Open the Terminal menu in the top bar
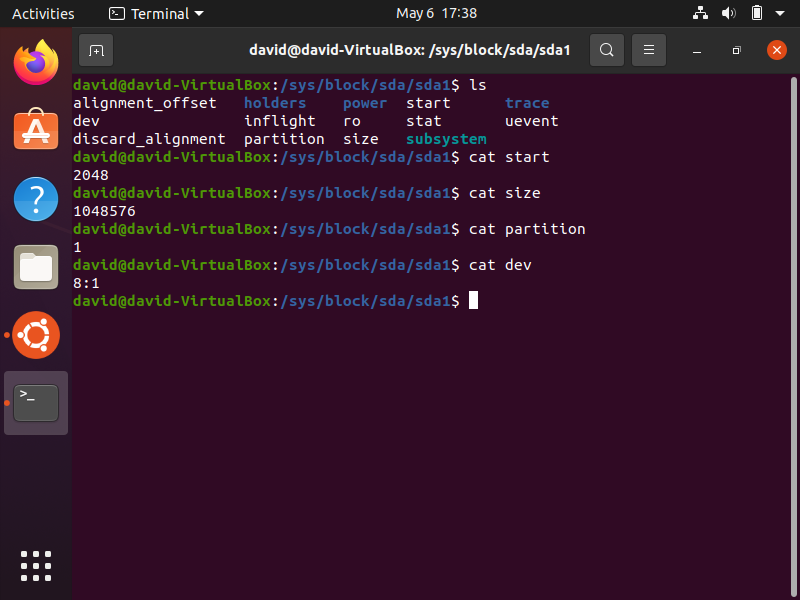Viewport: 800px width, 600px height. [155, 13]
